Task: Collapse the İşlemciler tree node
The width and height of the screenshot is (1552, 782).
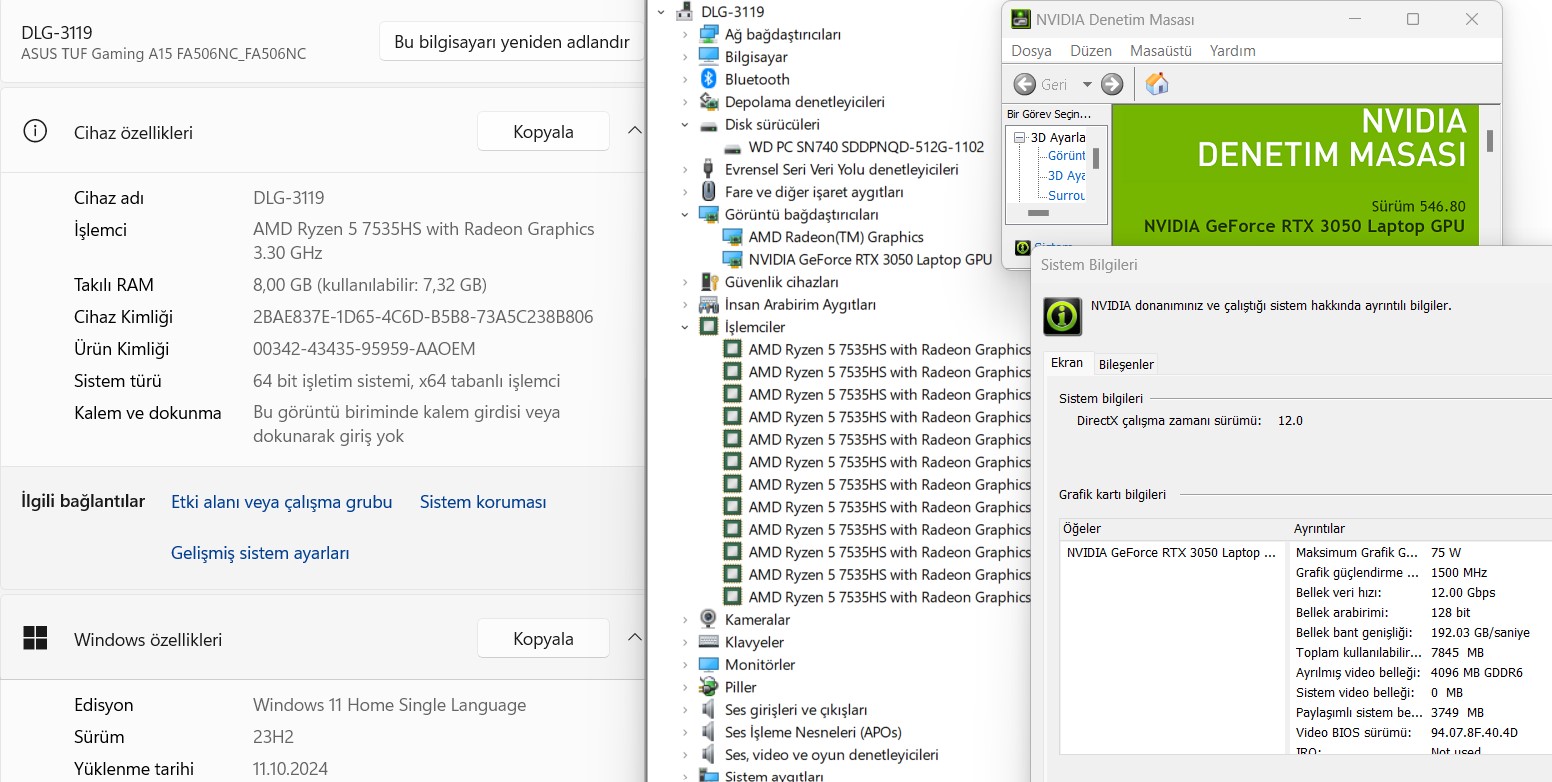Action: point(685,327)
